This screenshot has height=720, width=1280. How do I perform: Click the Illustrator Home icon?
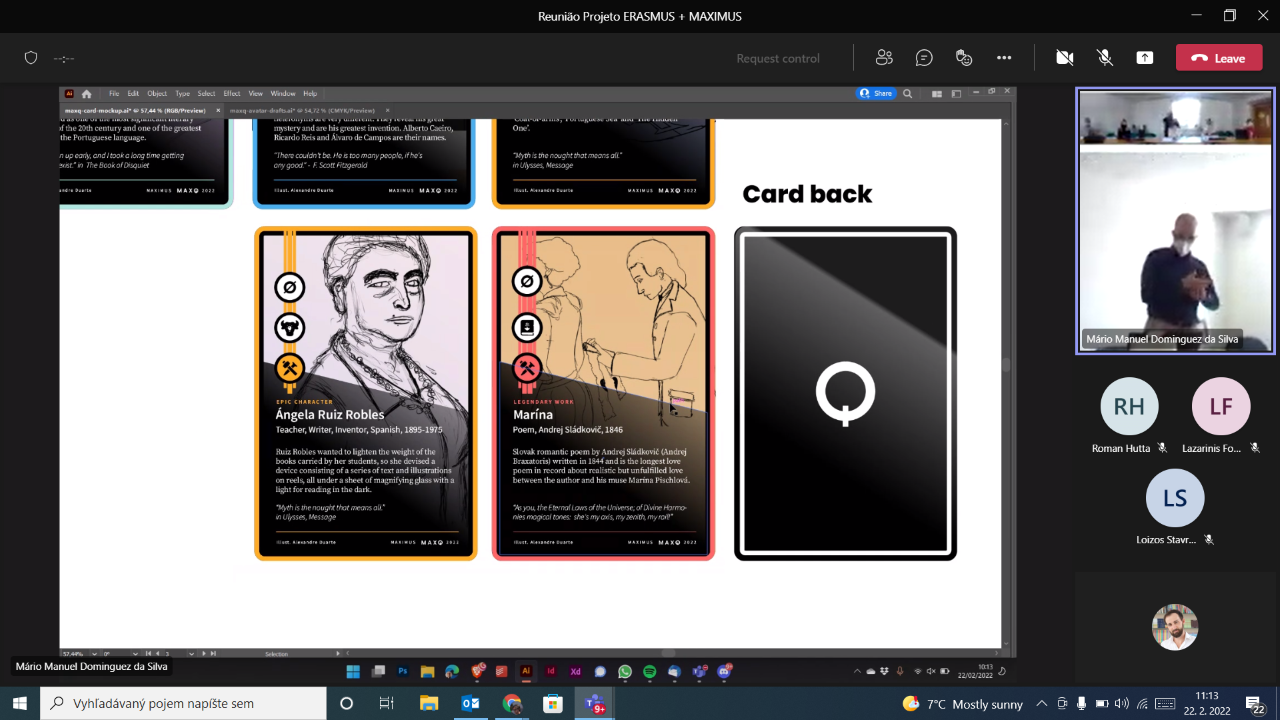(87, 93)
